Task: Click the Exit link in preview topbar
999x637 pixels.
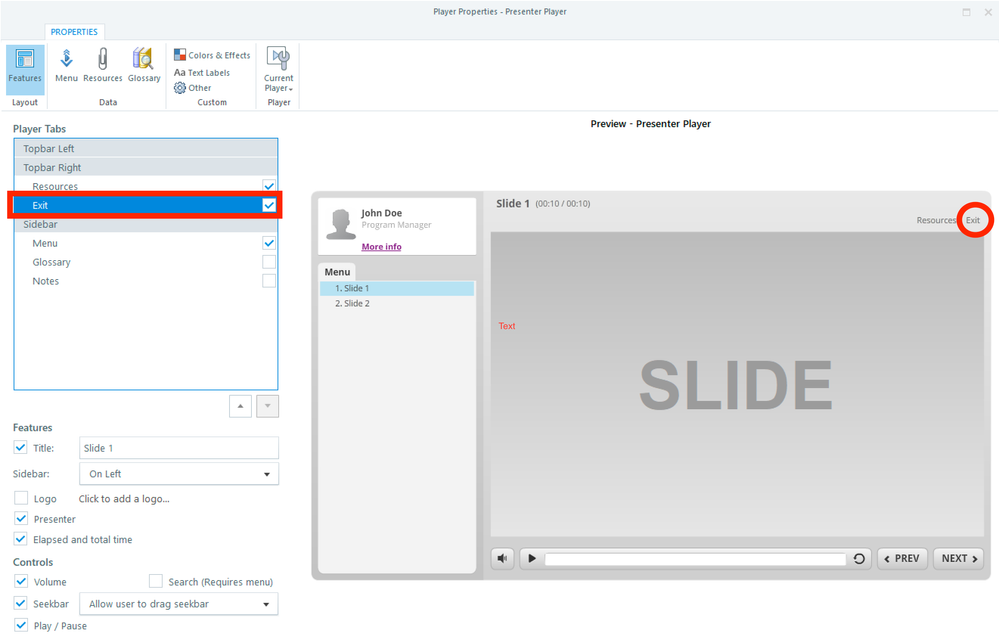Action: pos(973,220)
